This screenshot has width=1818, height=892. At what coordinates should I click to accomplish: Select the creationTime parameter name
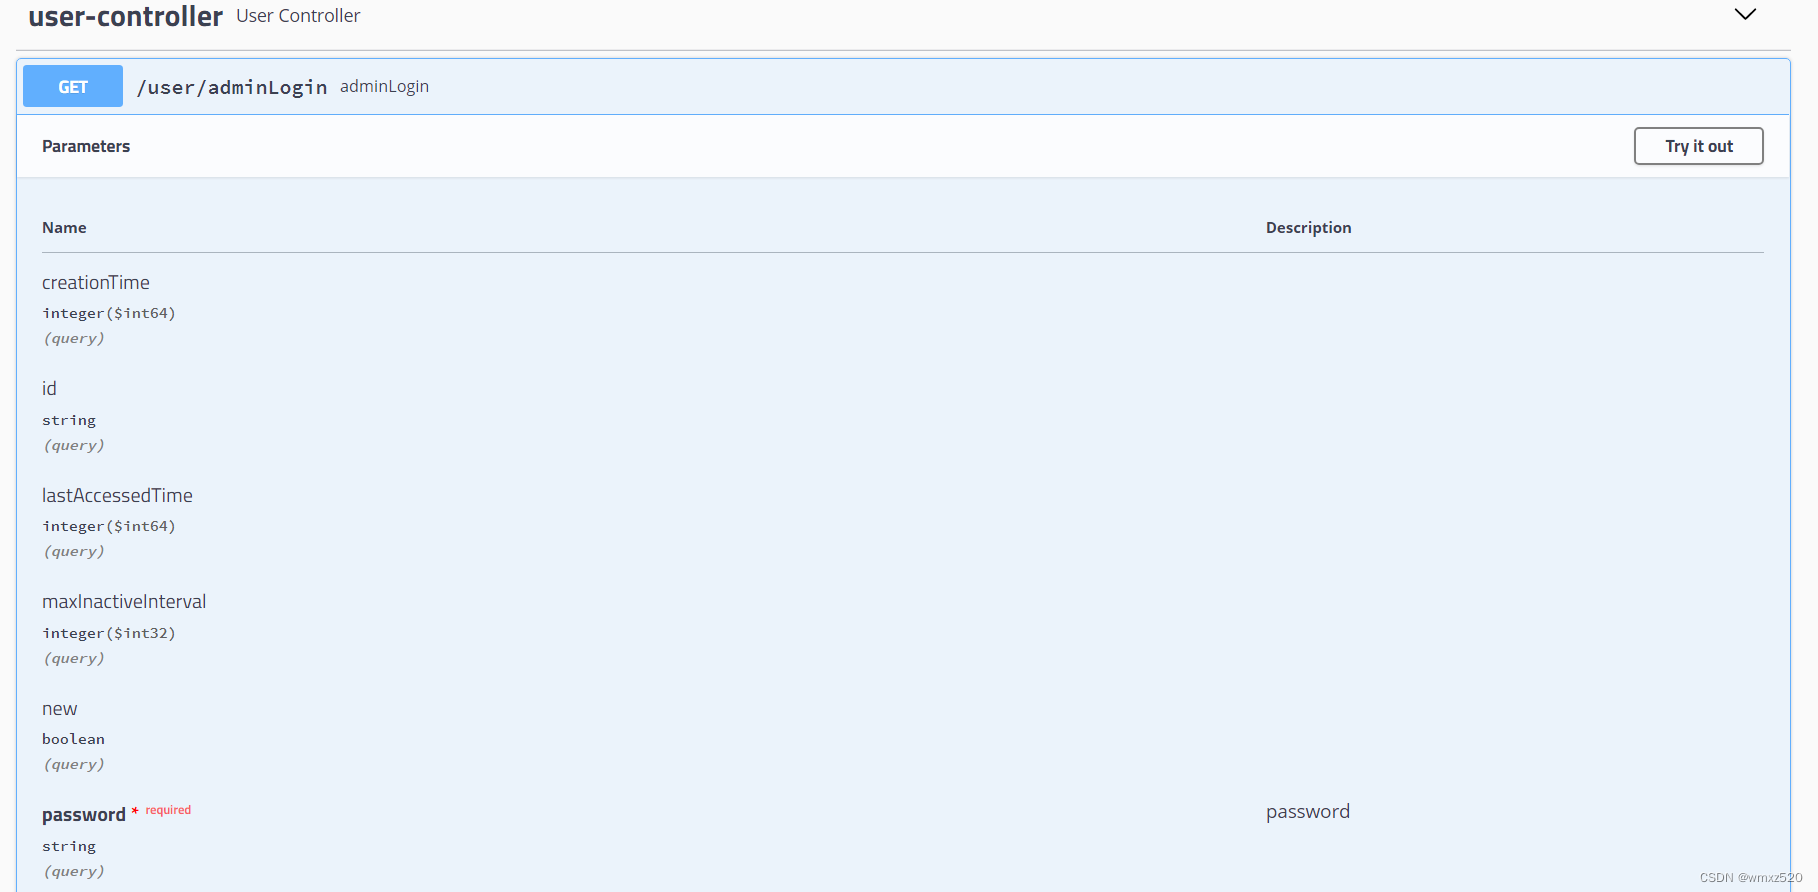point(96,283)
